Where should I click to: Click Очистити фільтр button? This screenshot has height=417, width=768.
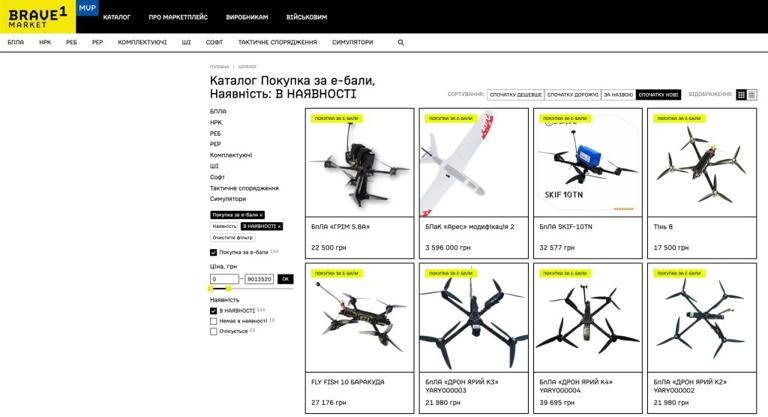233,238
